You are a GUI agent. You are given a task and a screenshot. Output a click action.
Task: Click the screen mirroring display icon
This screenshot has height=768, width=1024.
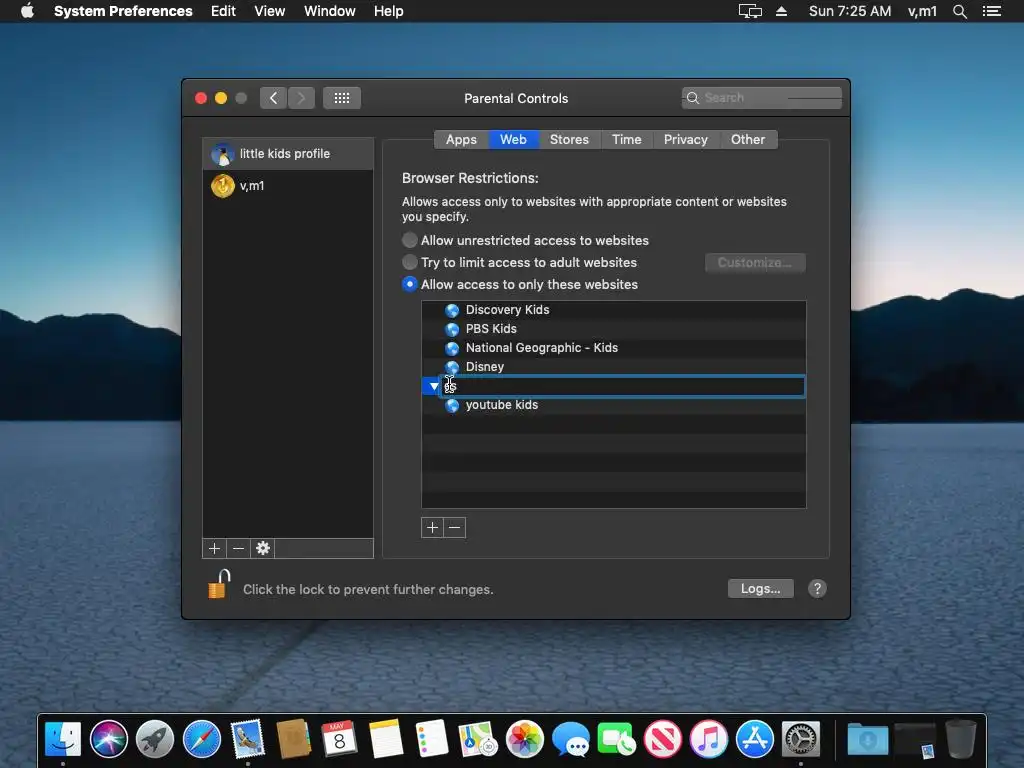pos(750,11)
